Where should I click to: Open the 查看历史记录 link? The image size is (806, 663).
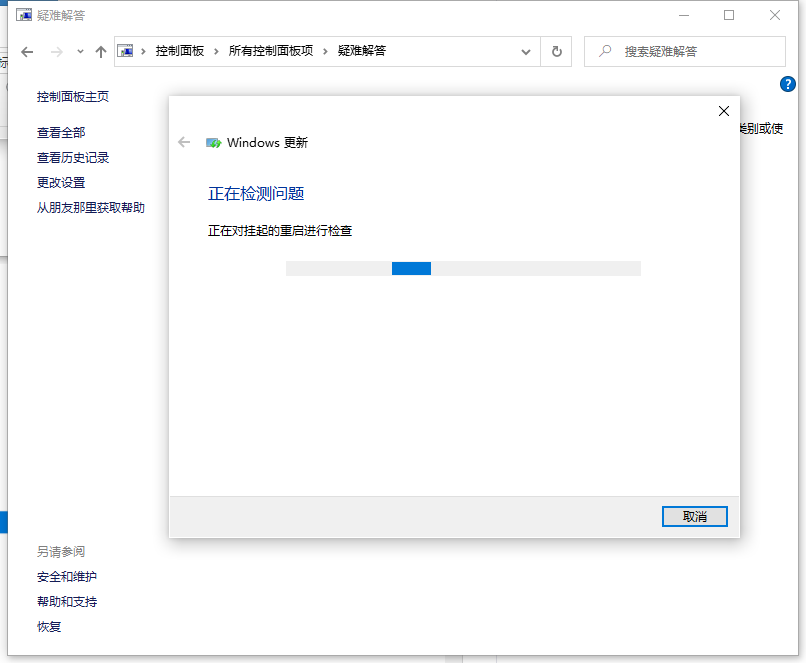pos(73,157)
